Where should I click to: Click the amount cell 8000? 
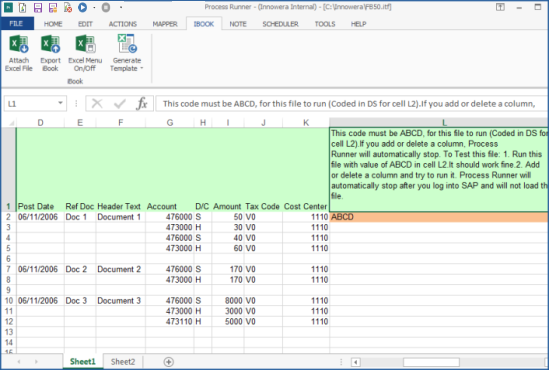tap(228, 301)
